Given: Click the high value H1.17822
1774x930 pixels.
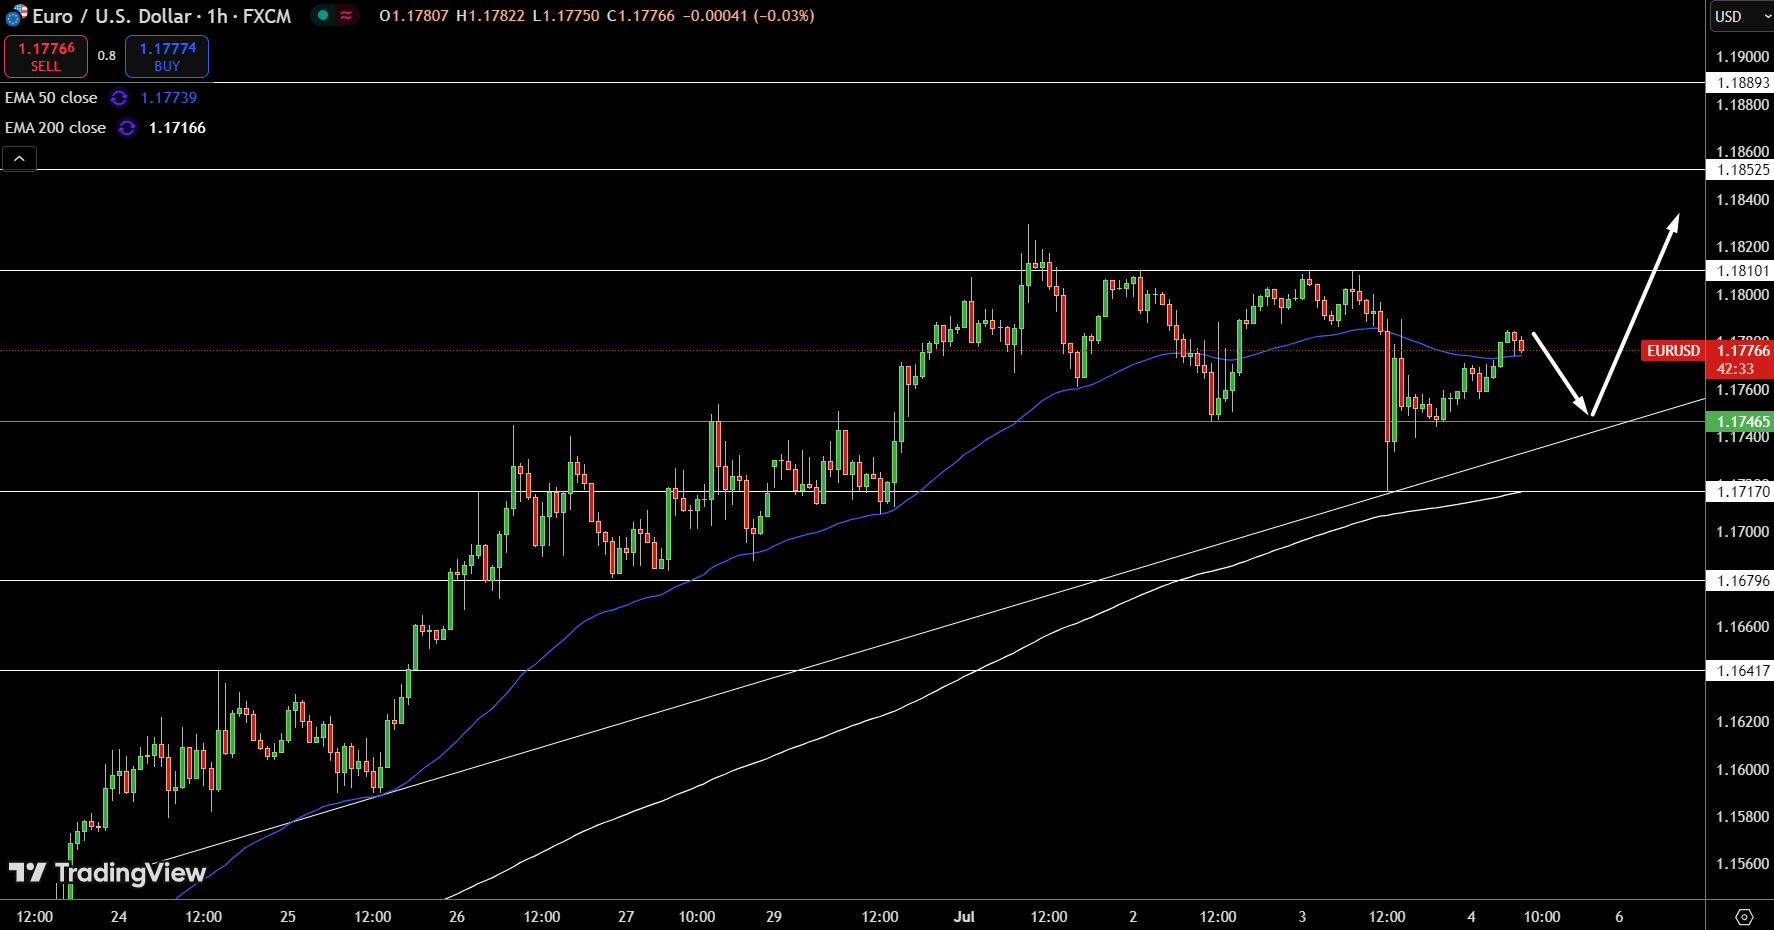Looking at the screenshot, I should tap(490, 16).
